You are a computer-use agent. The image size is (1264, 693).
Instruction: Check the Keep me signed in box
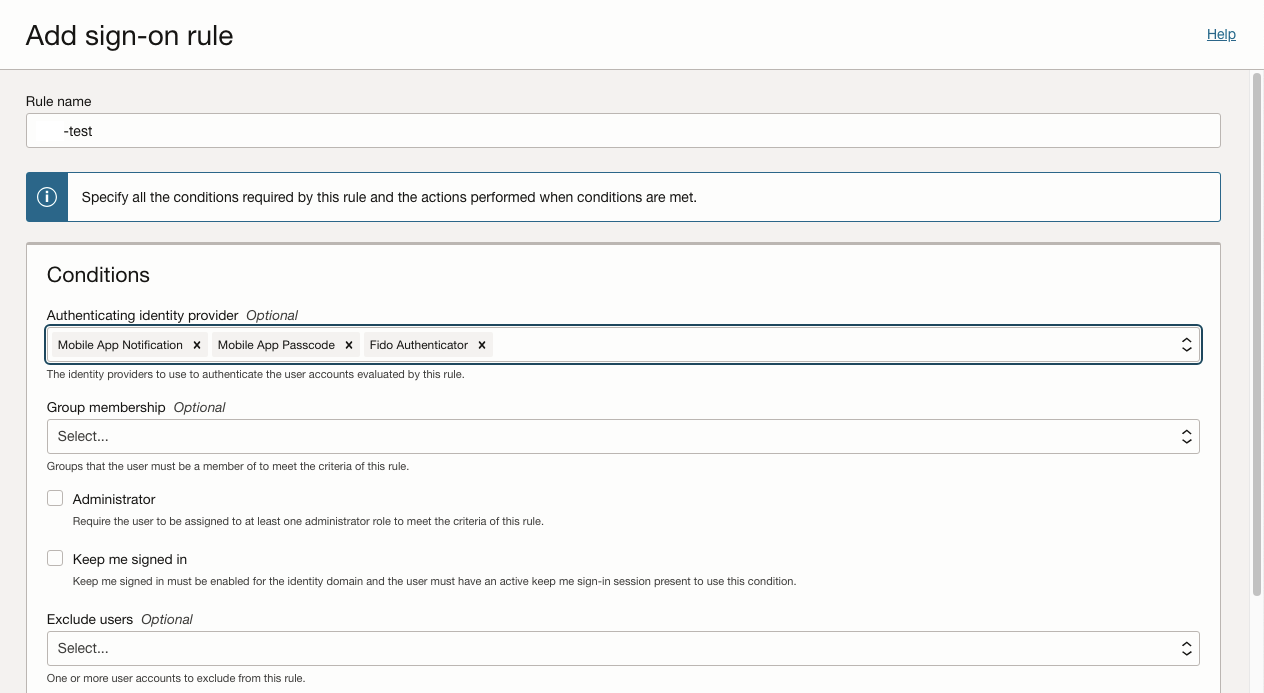click(55, 558)
